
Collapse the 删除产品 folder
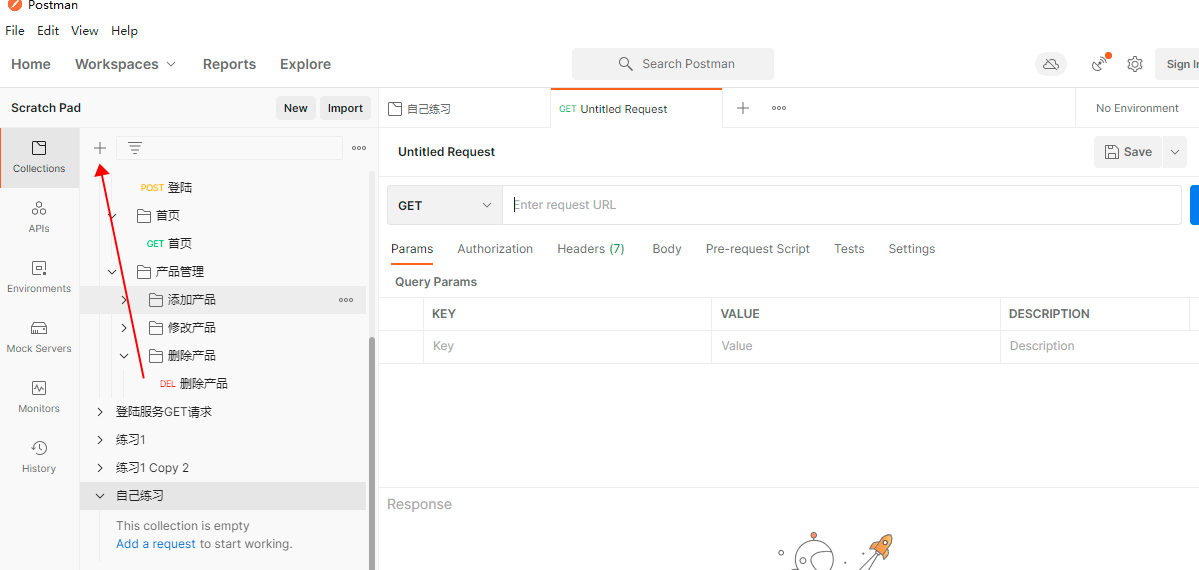[124, 356]
